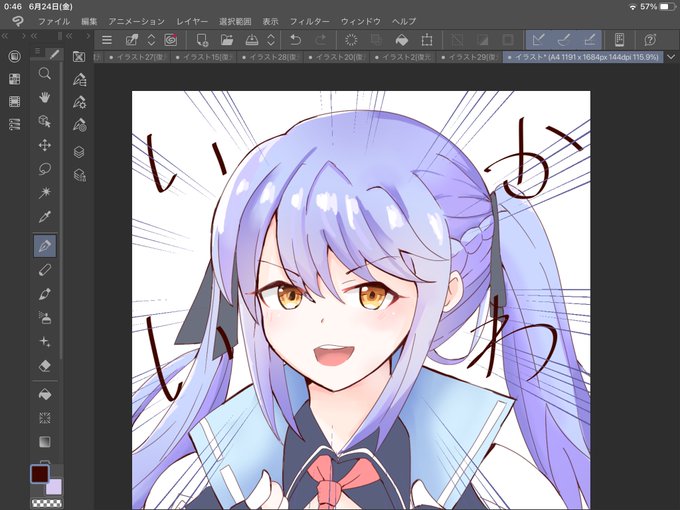Select the Magnifier zoom tool
680x510 pixels.
45,73
